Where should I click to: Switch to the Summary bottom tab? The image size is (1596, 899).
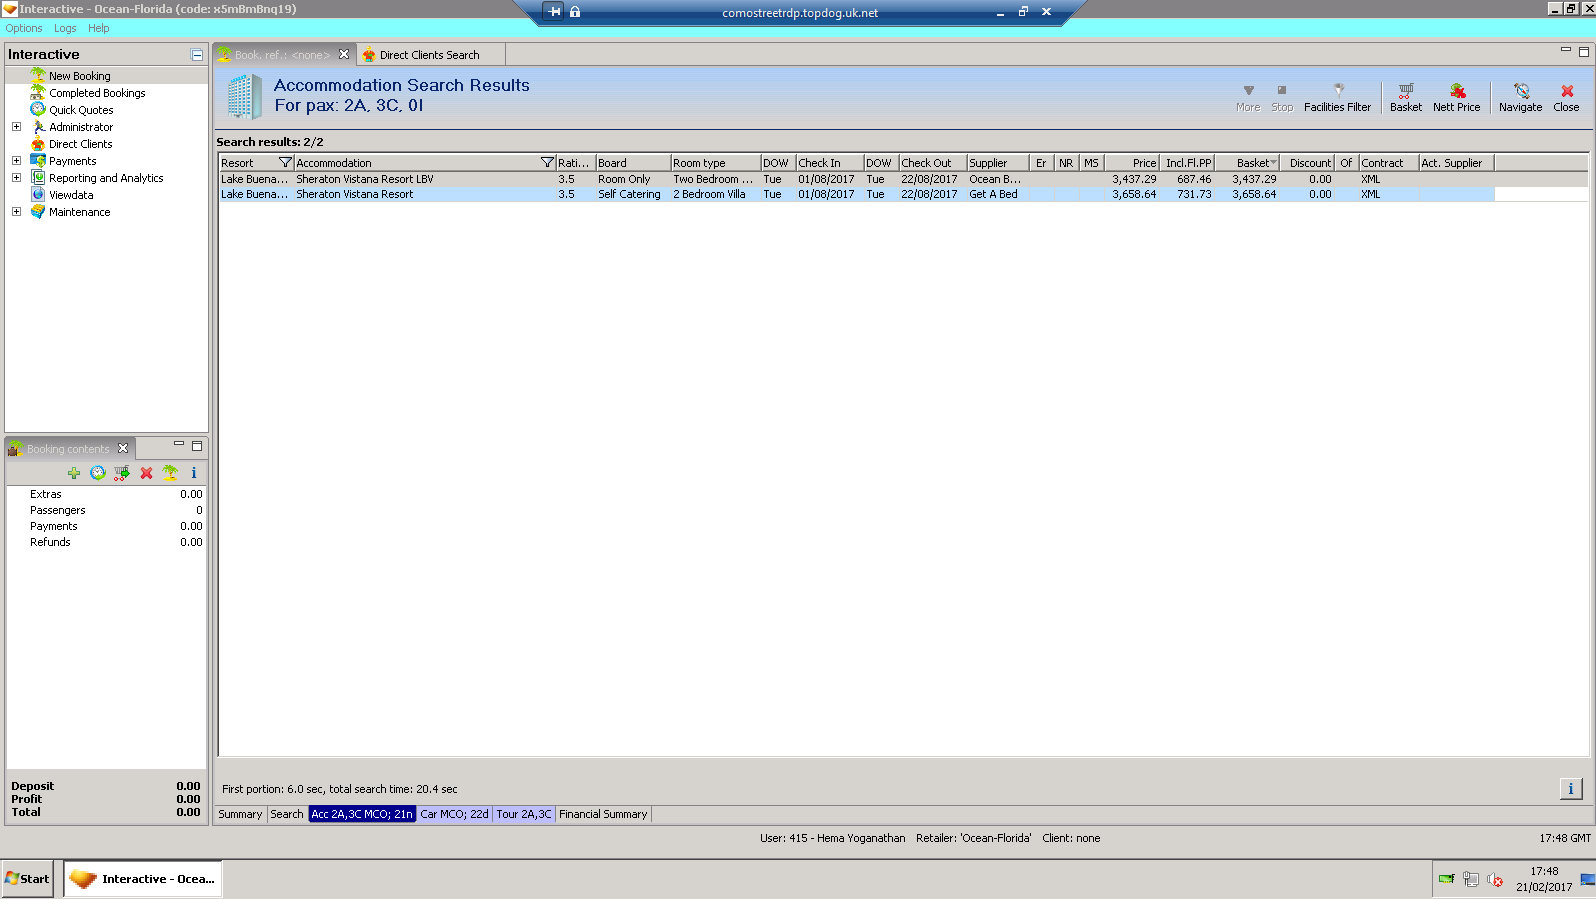240,814
